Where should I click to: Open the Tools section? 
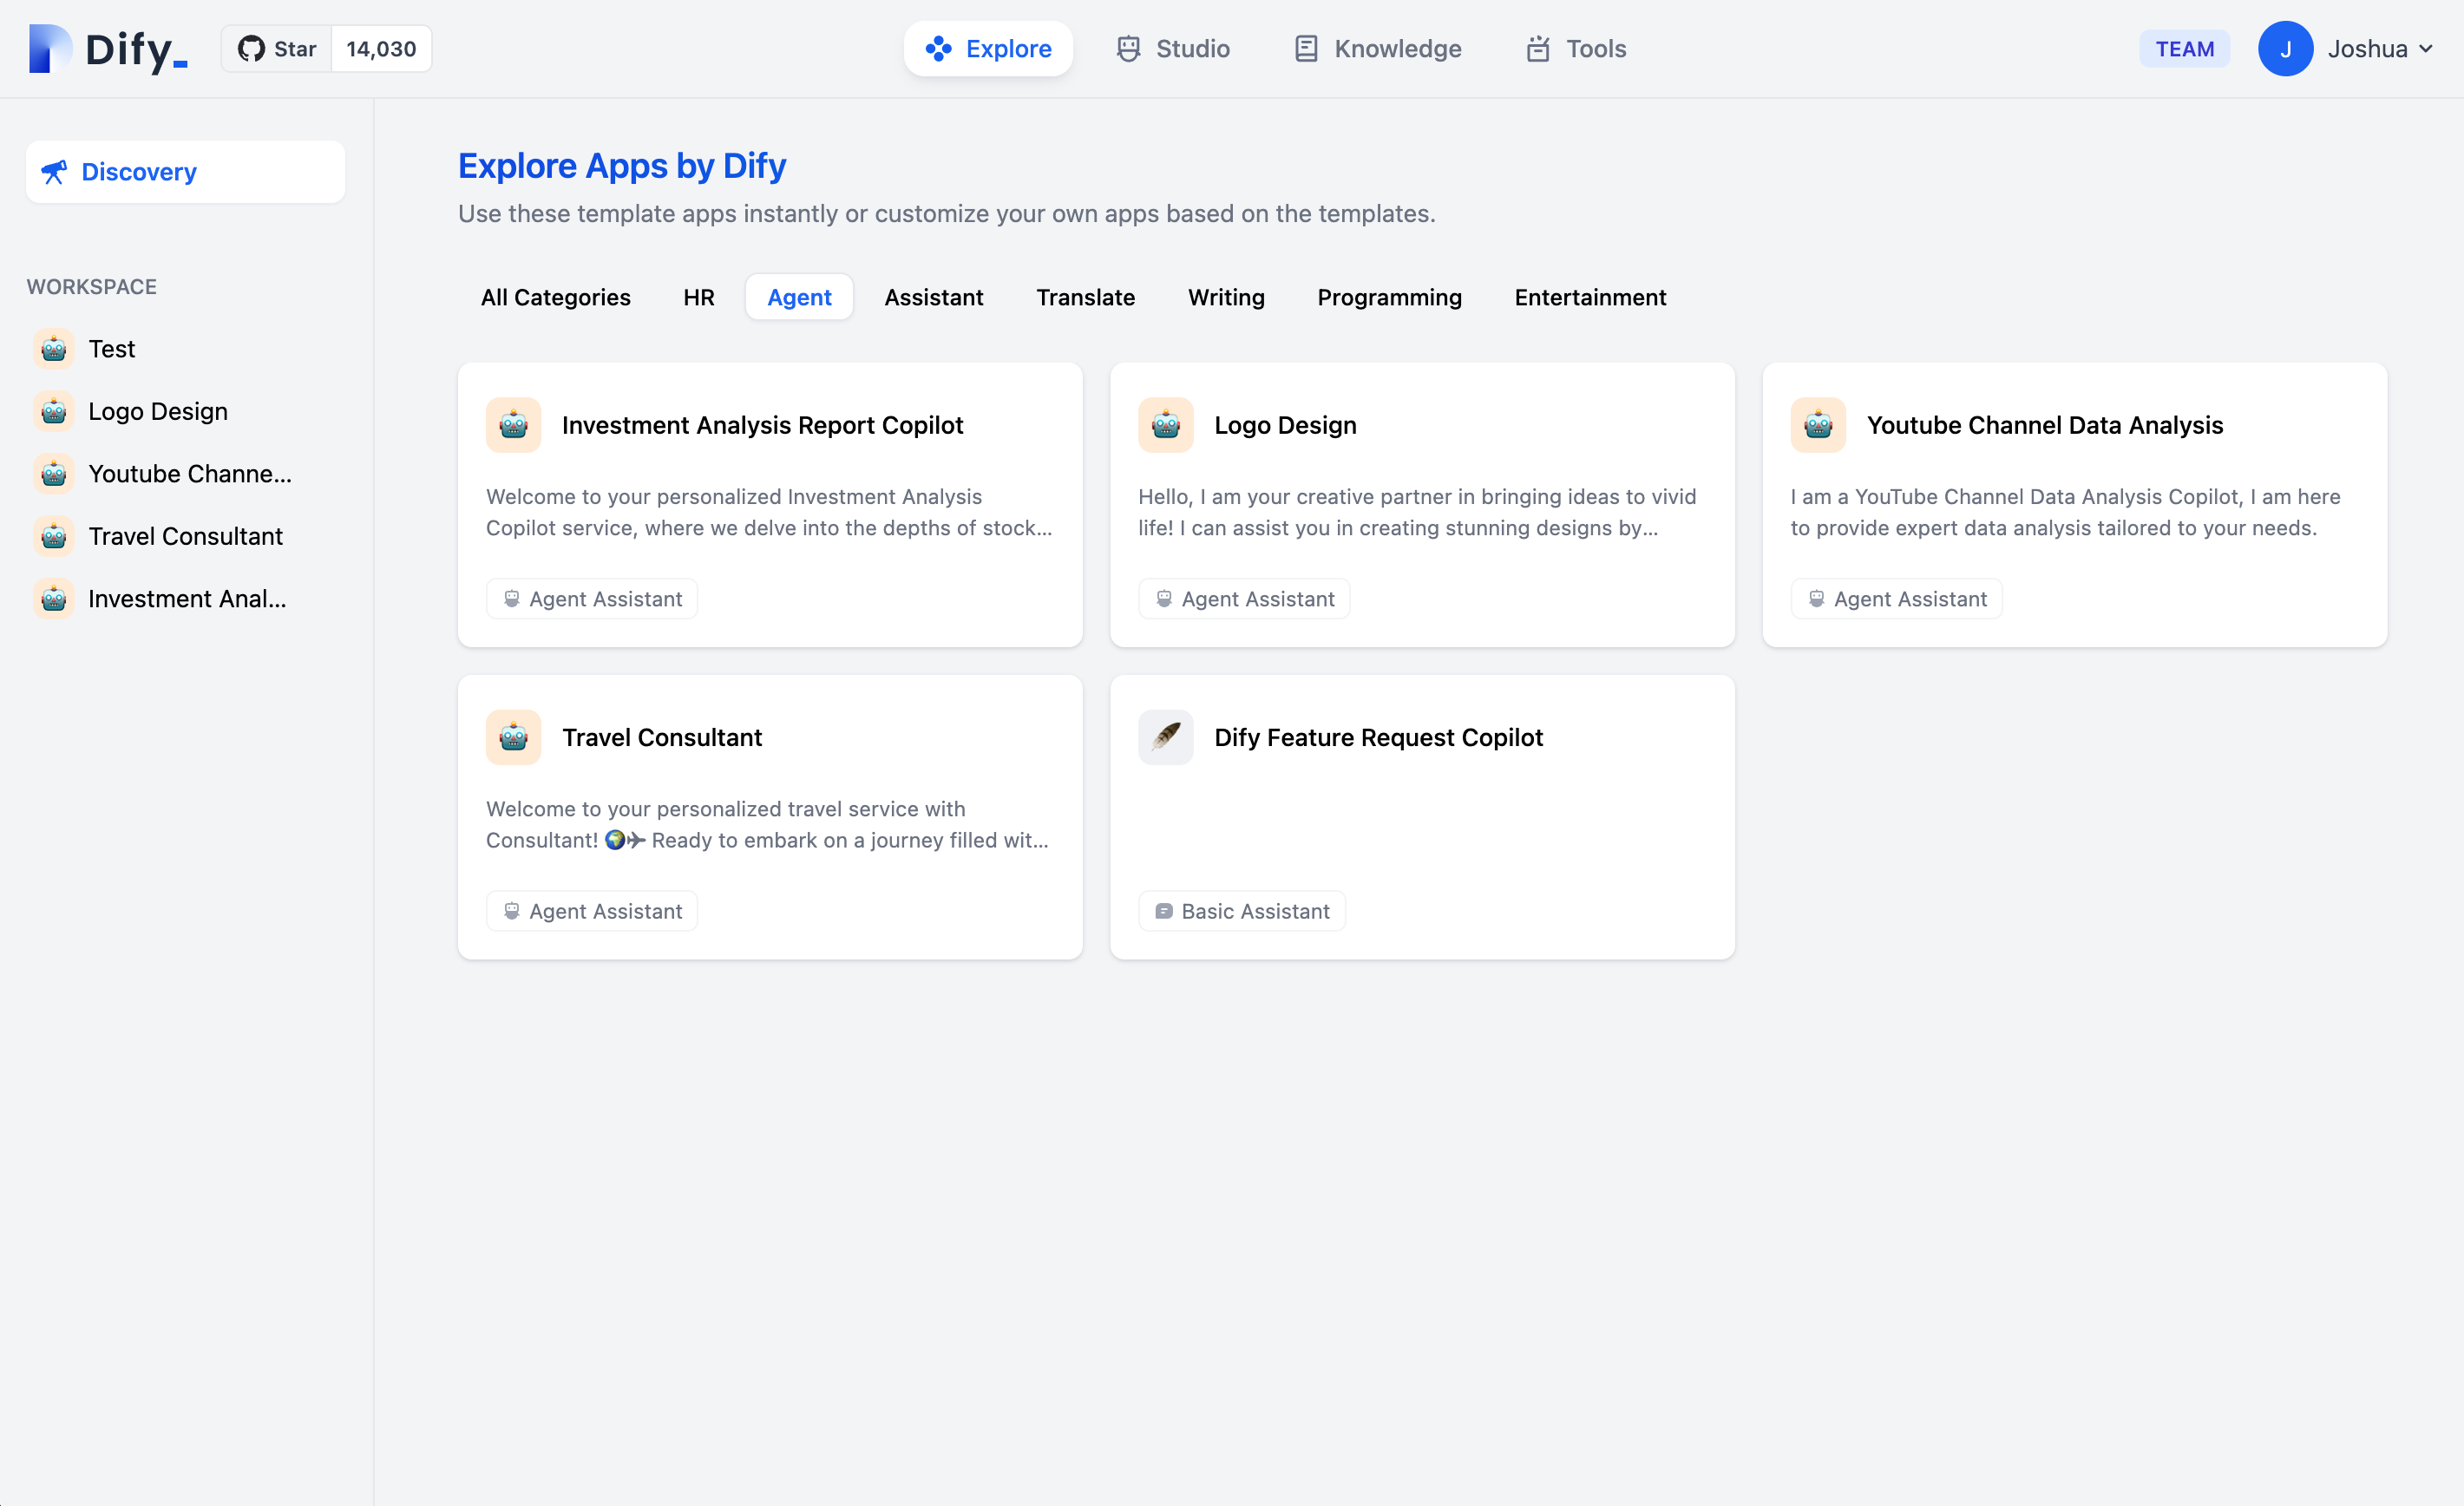[1576, 49]
